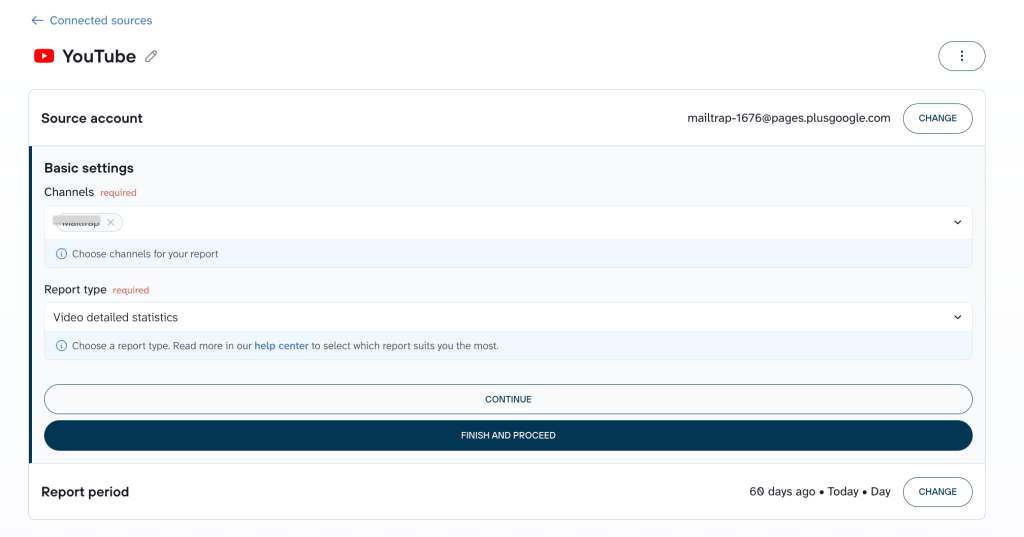Change the source account

[937, 118]
